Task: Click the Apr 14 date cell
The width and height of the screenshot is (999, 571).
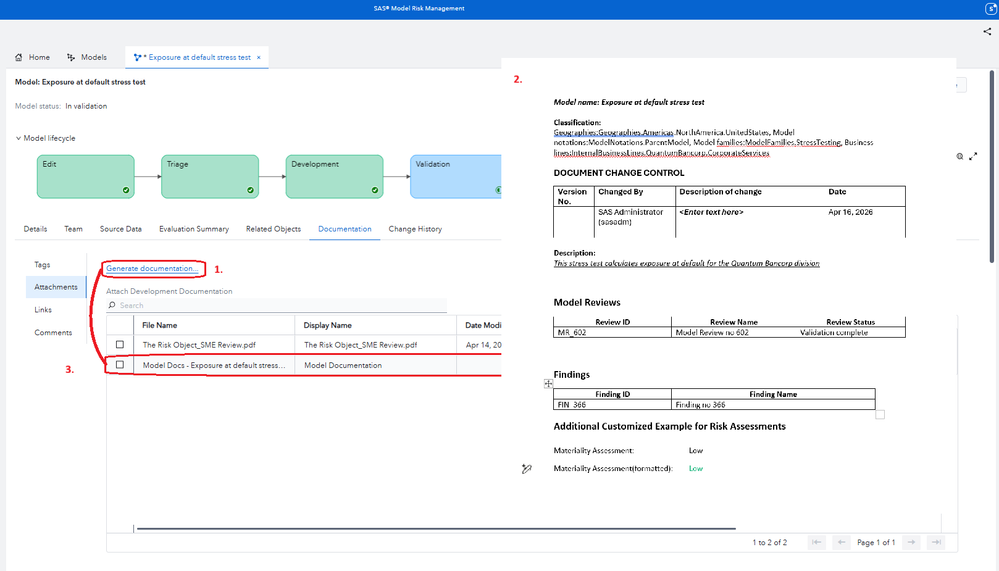Action: click(483, 345)
